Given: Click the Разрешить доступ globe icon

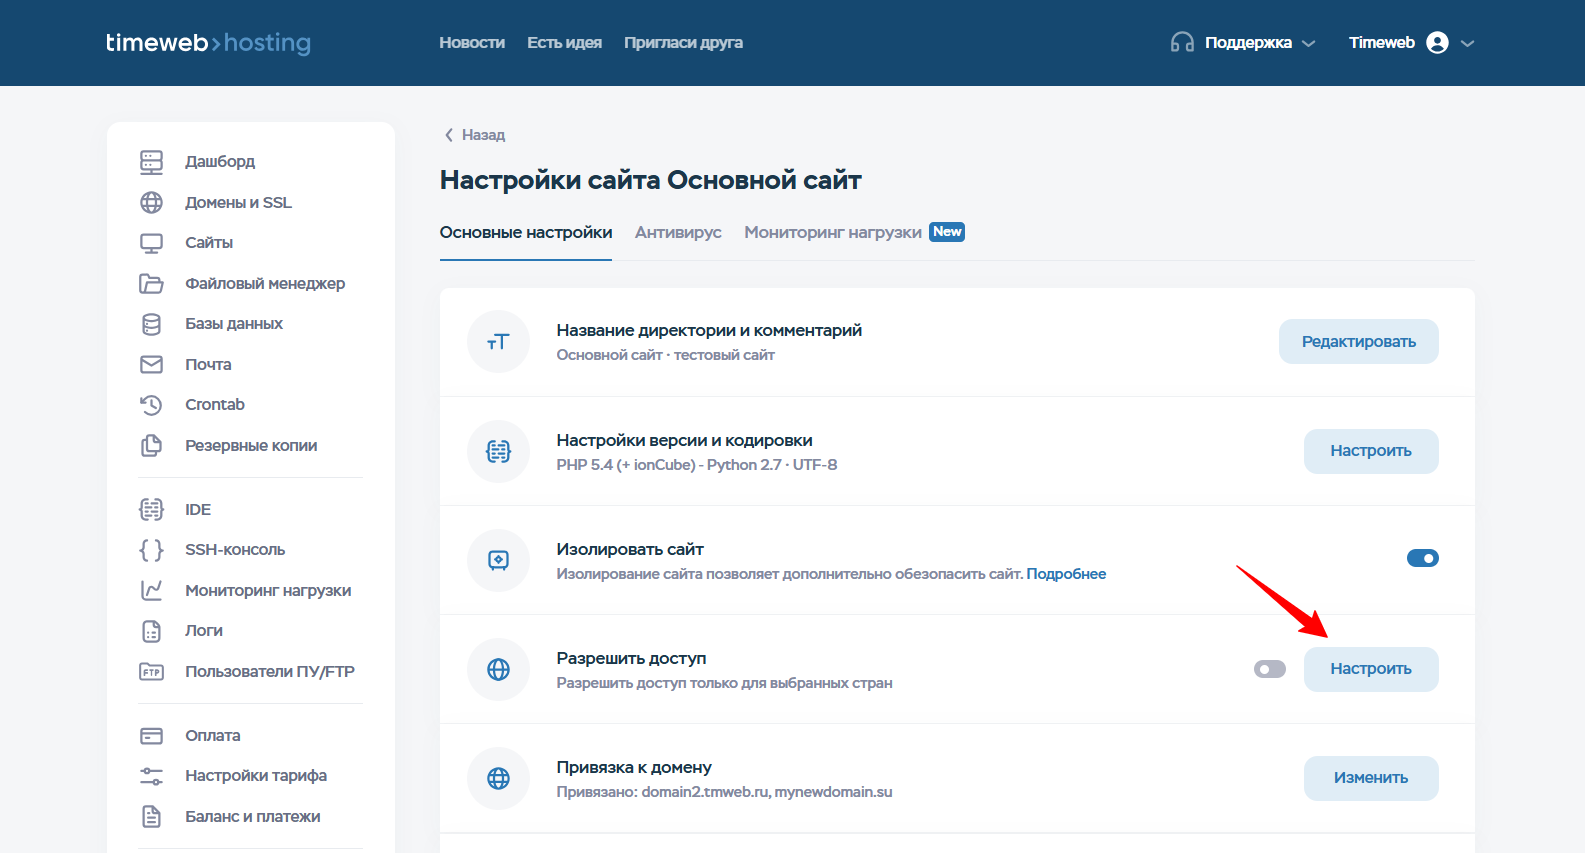Looking at the screenshot, I should pyautogui.click(x=498, y=669).
